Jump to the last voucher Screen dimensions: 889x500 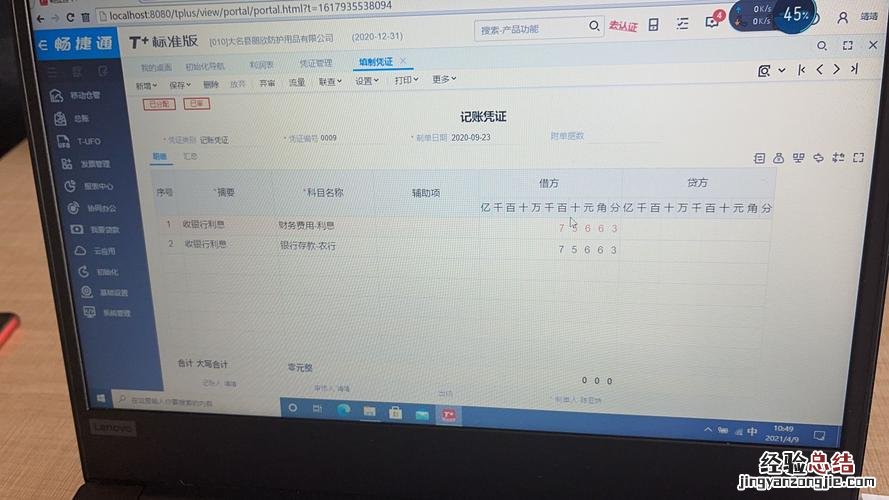854,69
